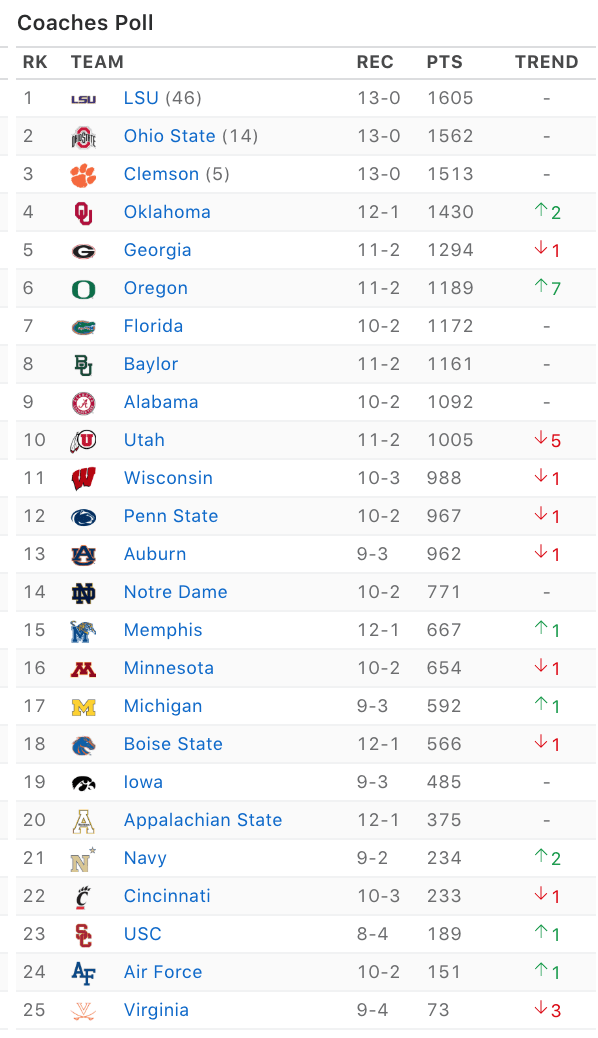The height and width of the screenshot is (1038, 598).
Task: Click the Alabama team logo
Action: point(83,402)
